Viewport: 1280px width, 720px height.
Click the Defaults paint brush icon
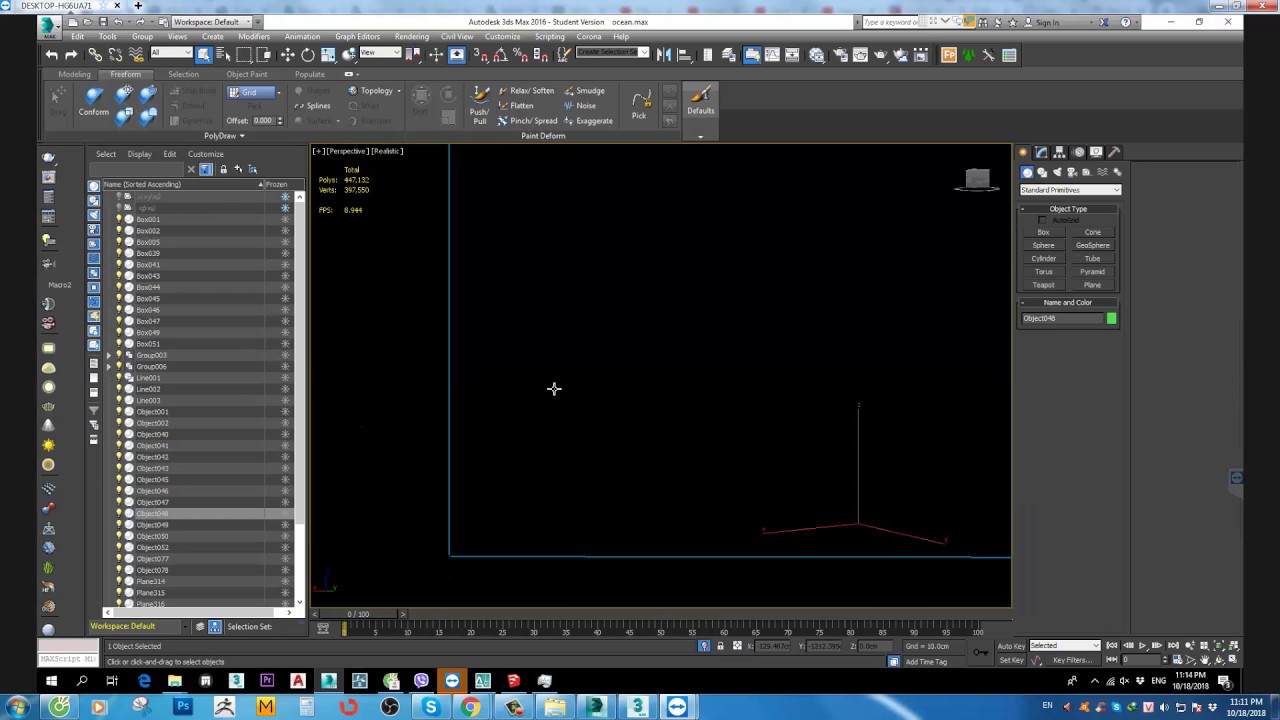(700, 100)
